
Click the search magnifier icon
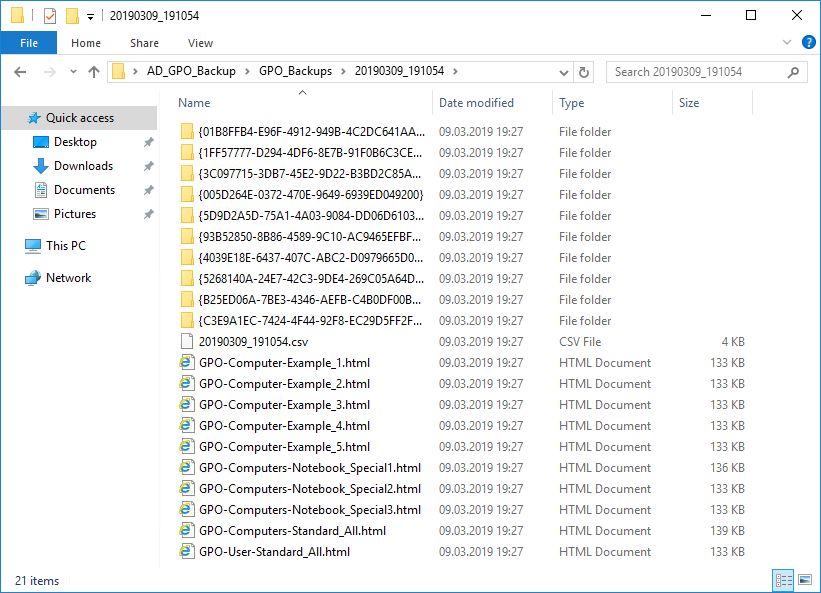pos(793,72)
